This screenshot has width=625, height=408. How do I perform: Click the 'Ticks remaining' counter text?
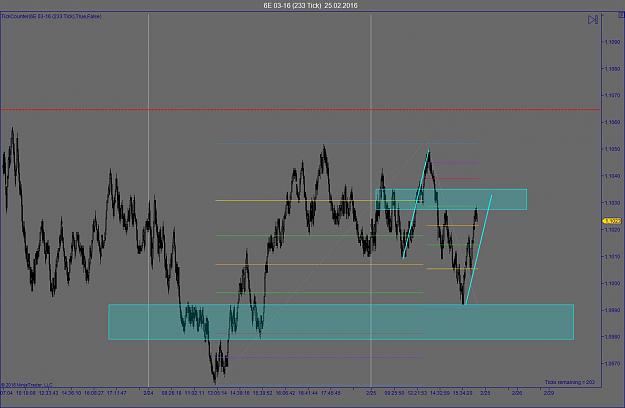(570, 382)
